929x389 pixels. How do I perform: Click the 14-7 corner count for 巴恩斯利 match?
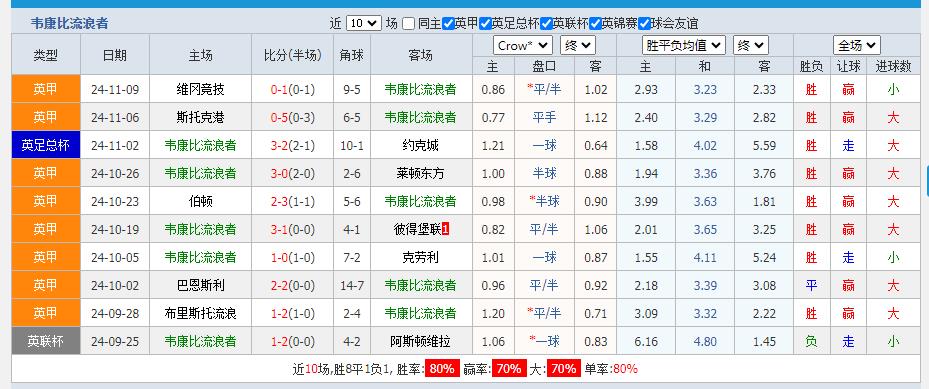tap(352, 285)
